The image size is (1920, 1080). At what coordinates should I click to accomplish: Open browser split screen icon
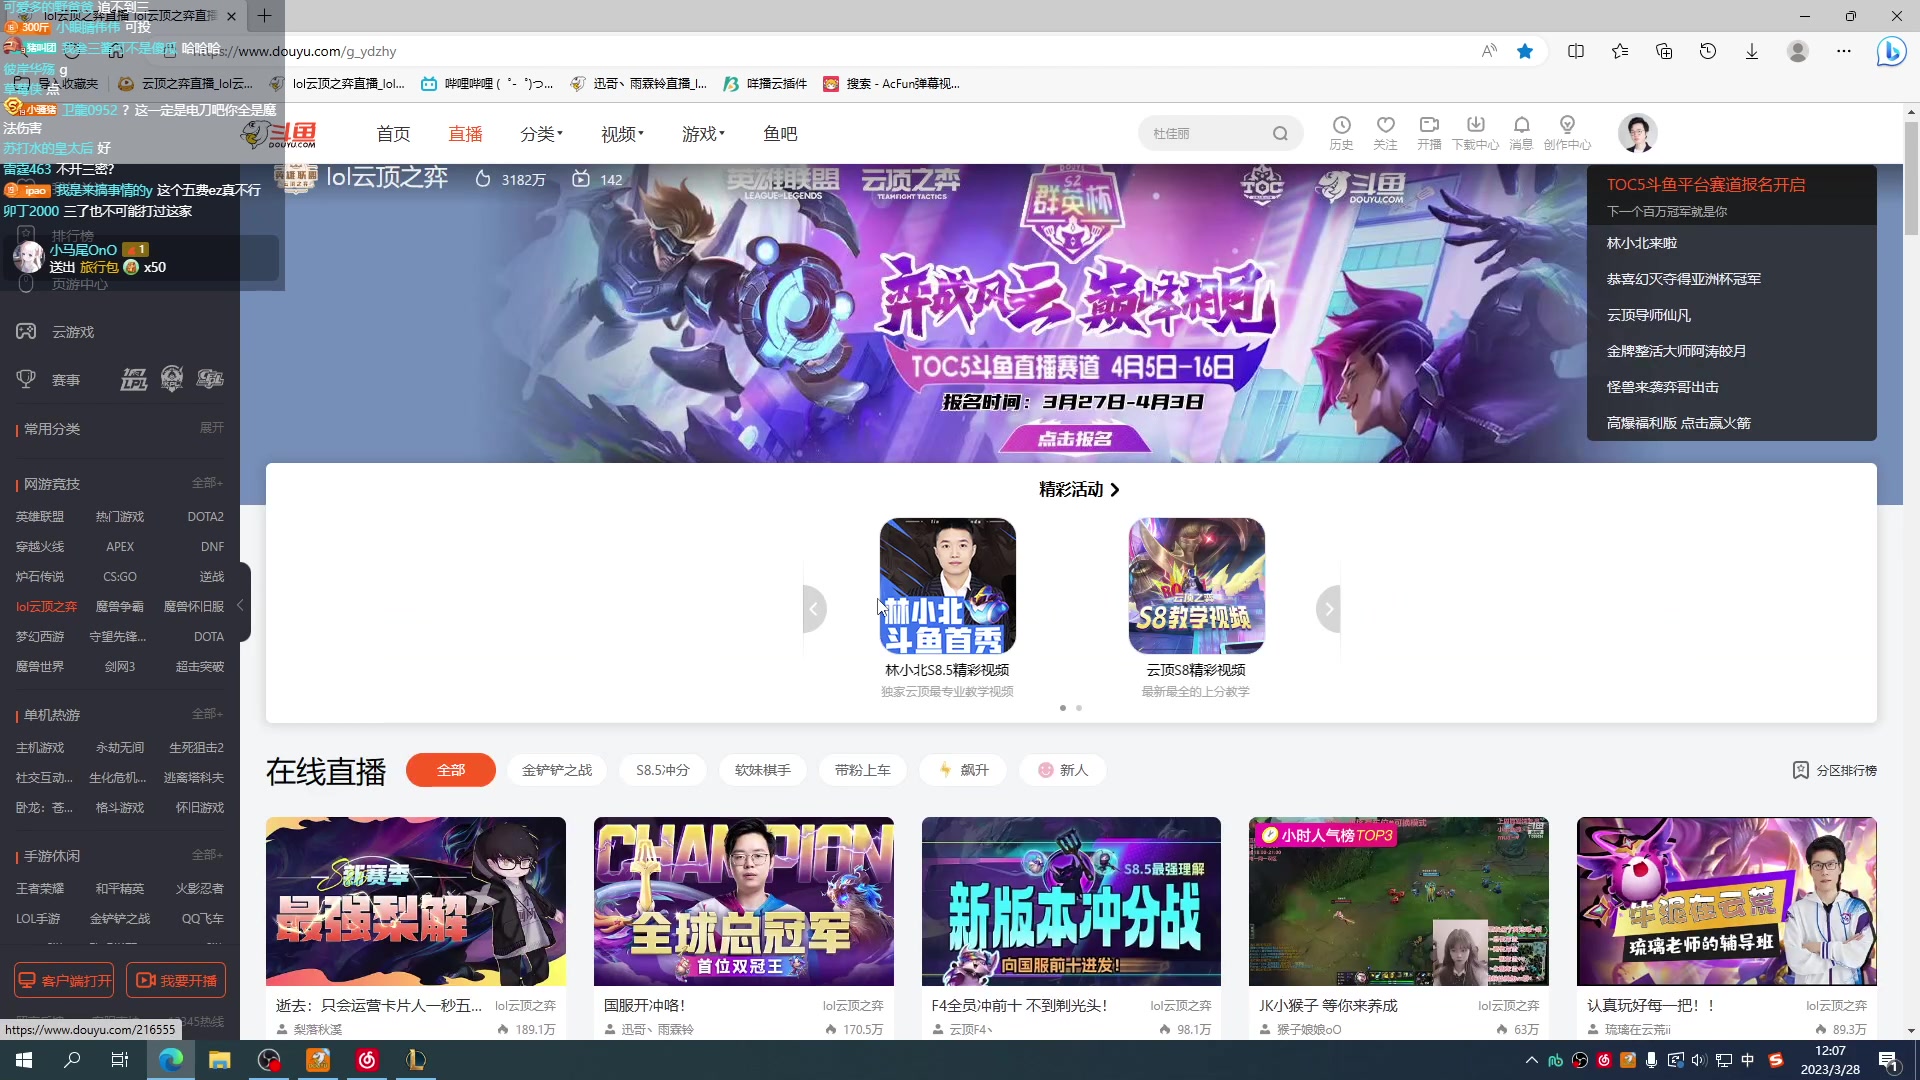coord(1576,51)
